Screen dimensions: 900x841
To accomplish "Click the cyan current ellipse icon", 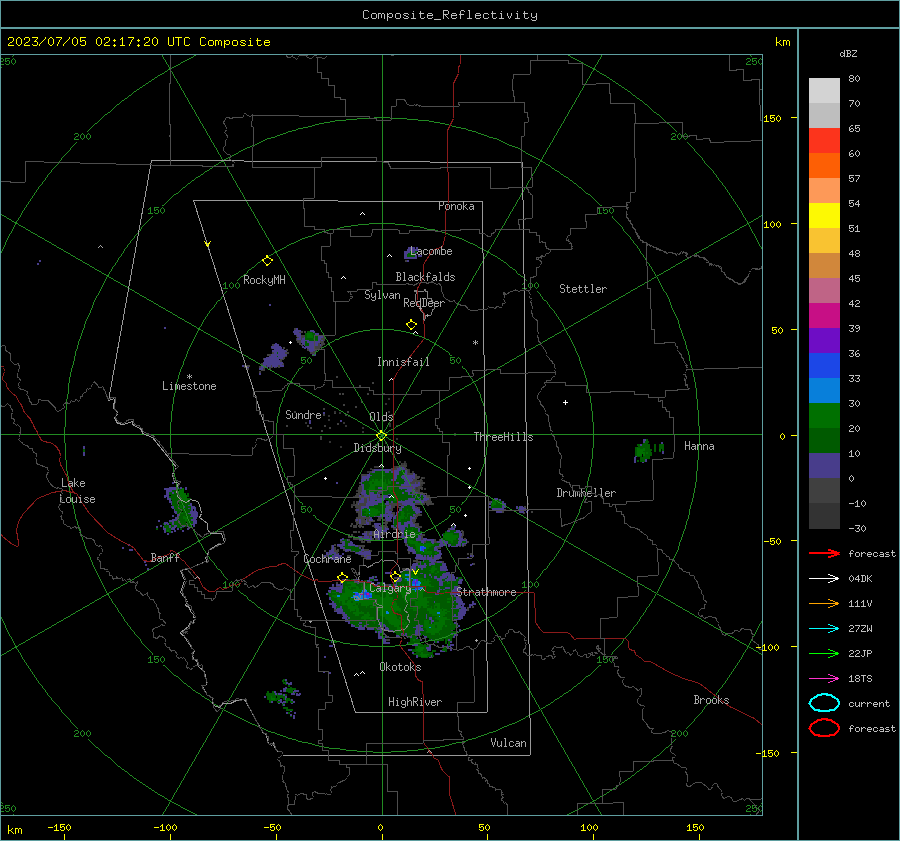I will 824,703.
